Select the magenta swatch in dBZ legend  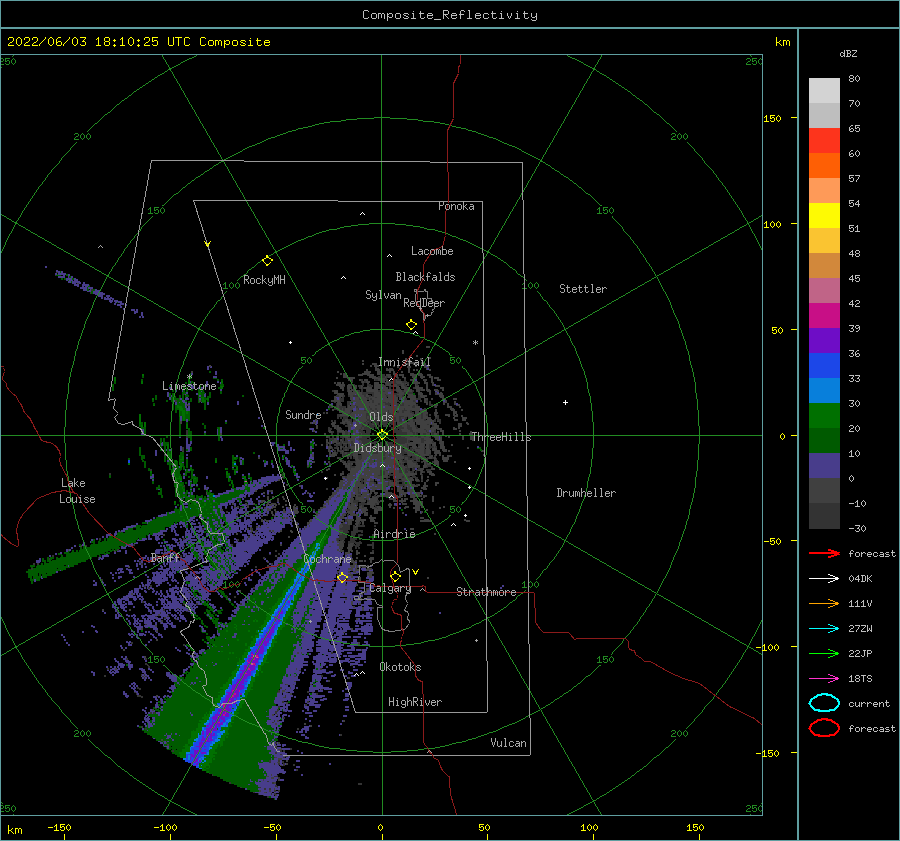pyautogui.click(x=824, y=316)
